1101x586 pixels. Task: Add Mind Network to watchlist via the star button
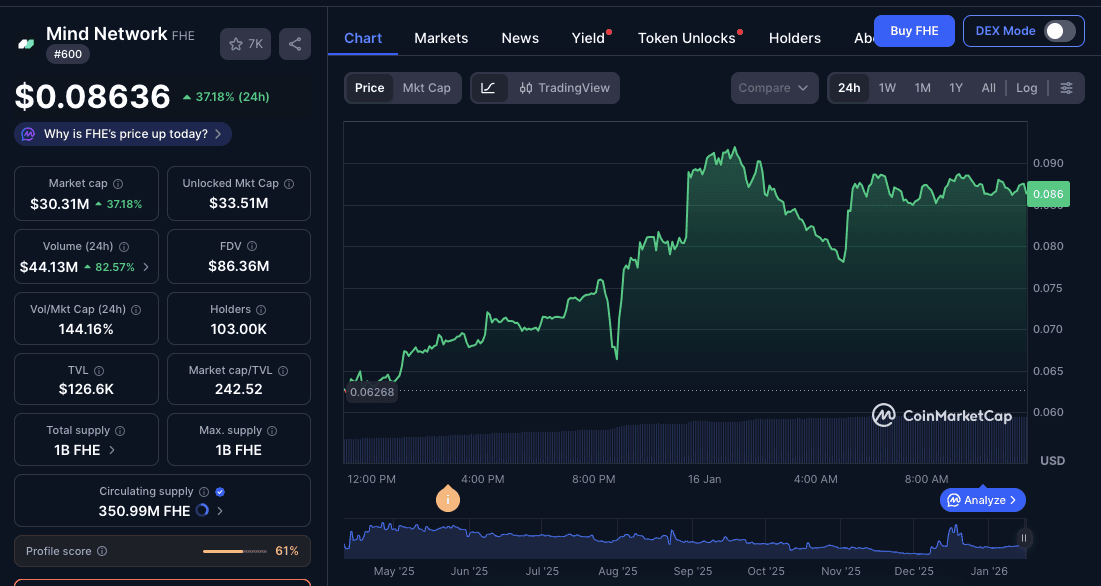[245, 44]
